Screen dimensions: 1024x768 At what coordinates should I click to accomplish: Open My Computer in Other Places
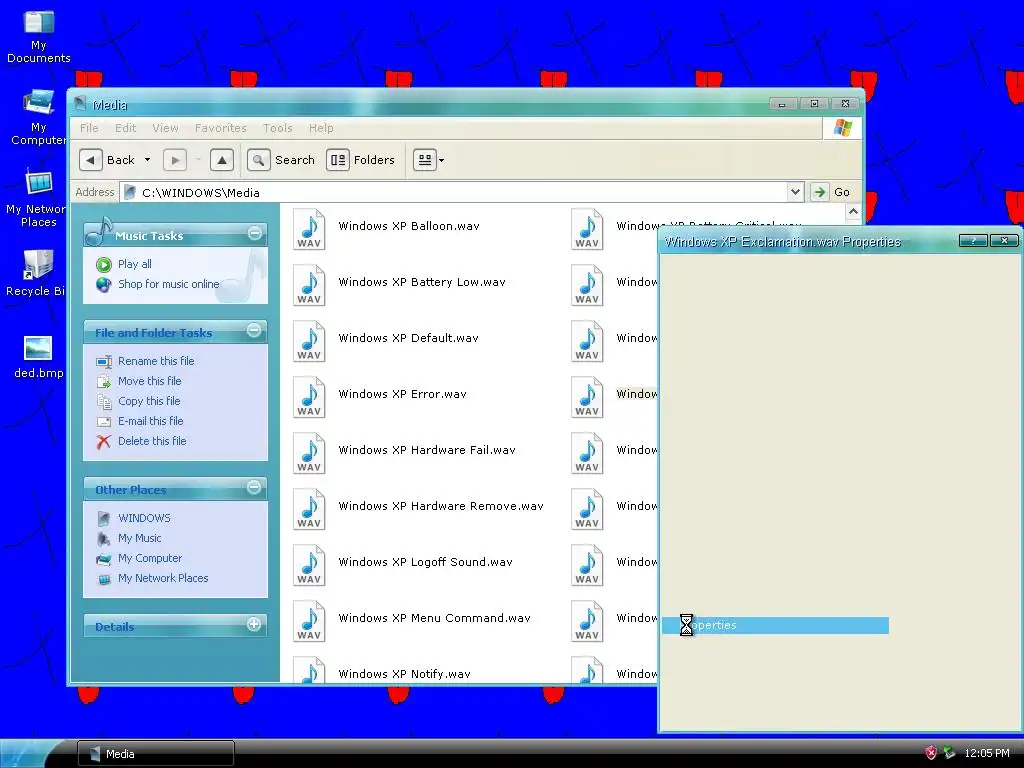click(150, 558)
